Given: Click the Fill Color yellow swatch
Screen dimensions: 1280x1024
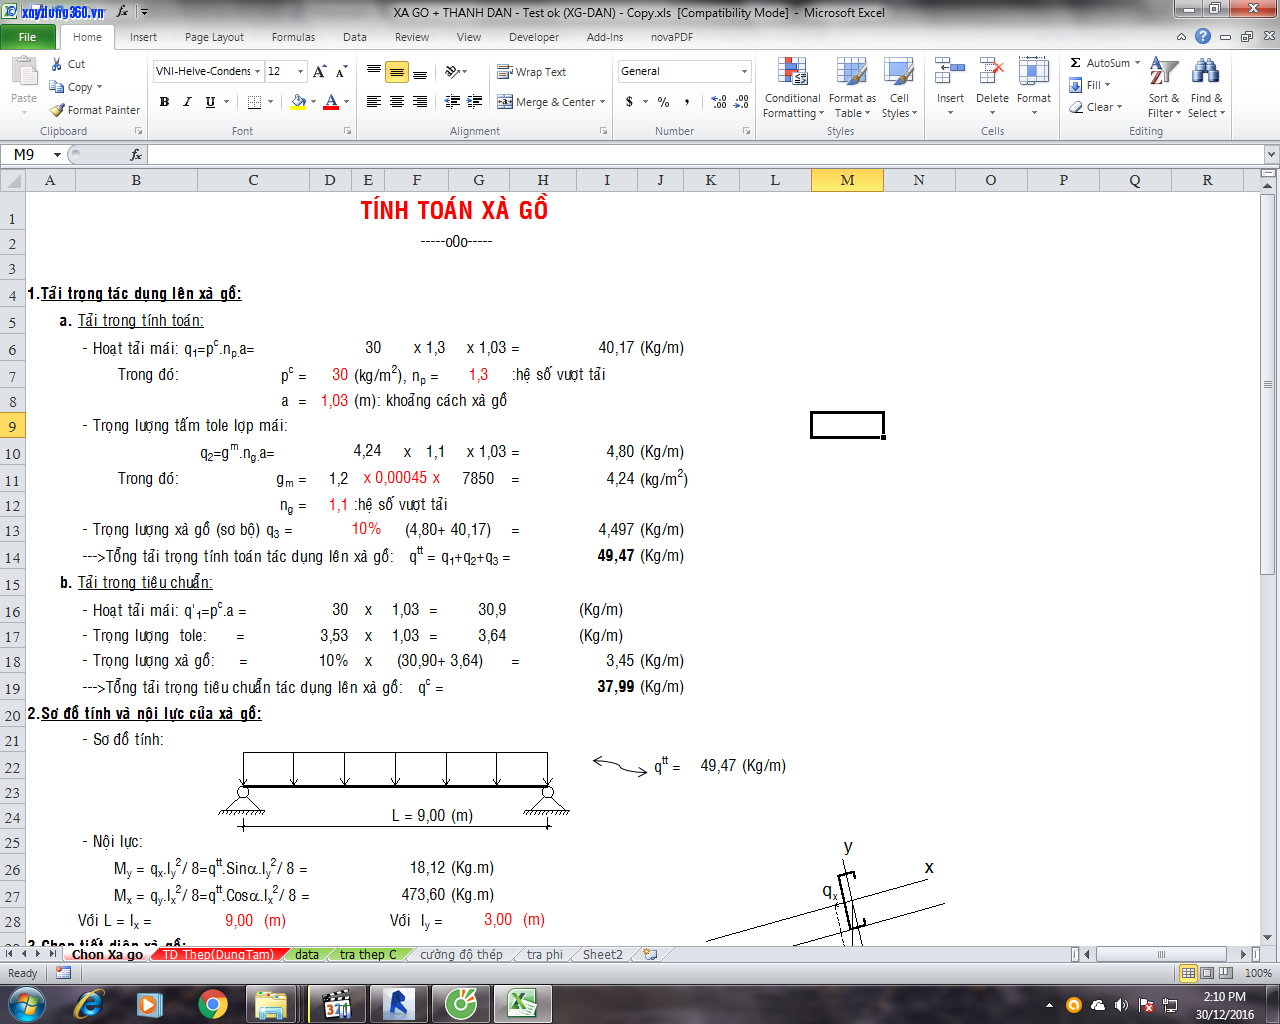Looking at the screenshot, I should [297, 102].
